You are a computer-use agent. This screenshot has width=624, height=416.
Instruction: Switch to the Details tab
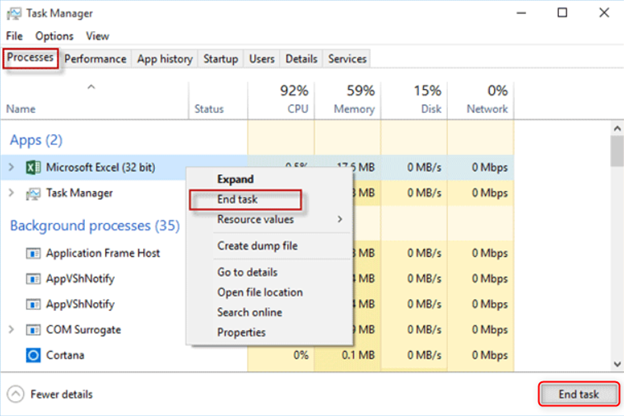tap(301, 59)
